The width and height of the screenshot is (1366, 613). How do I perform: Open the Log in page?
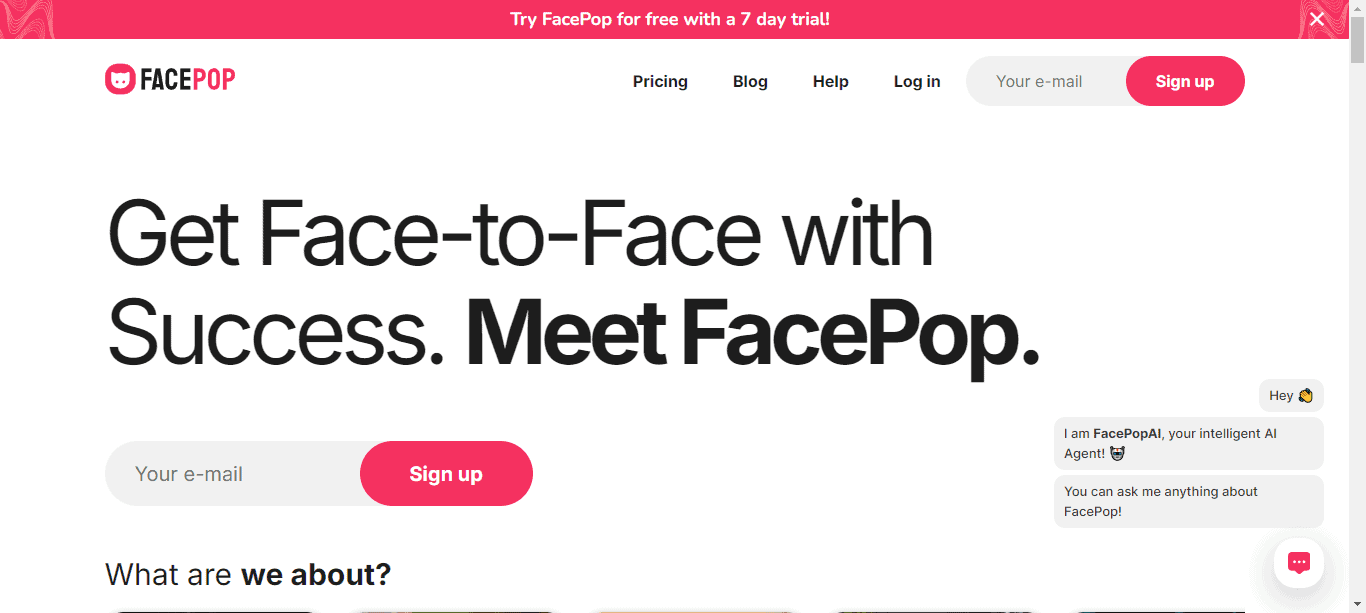916,81
